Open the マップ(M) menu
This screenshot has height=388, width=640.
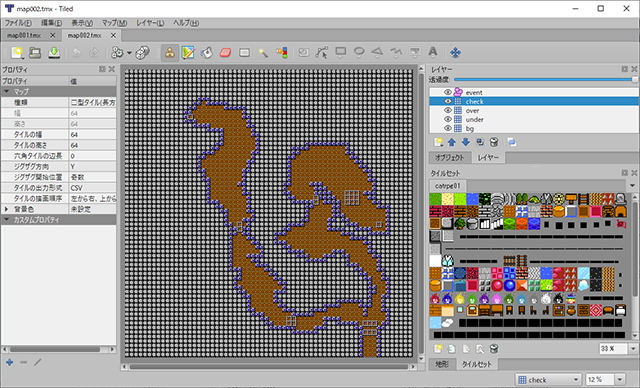114,23
